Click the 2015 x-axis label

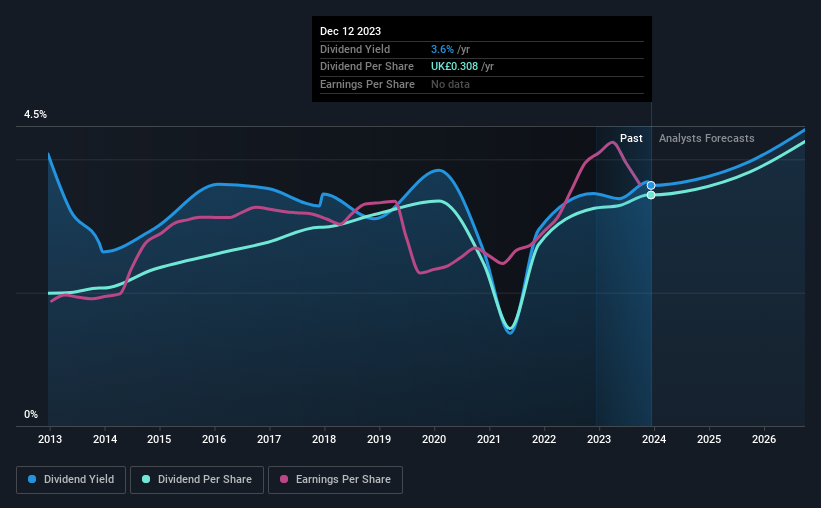pyautogui.click(x=159, y=439)
